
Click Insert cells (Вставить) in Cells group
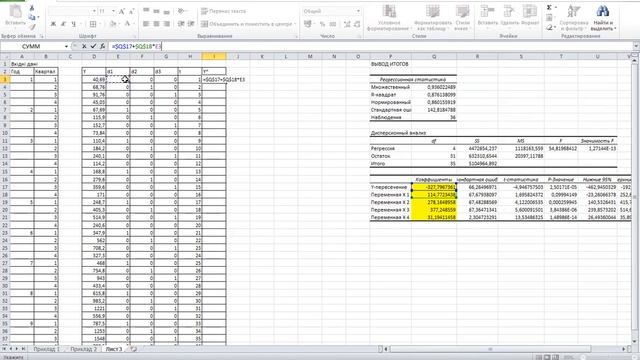click(487, 16)
